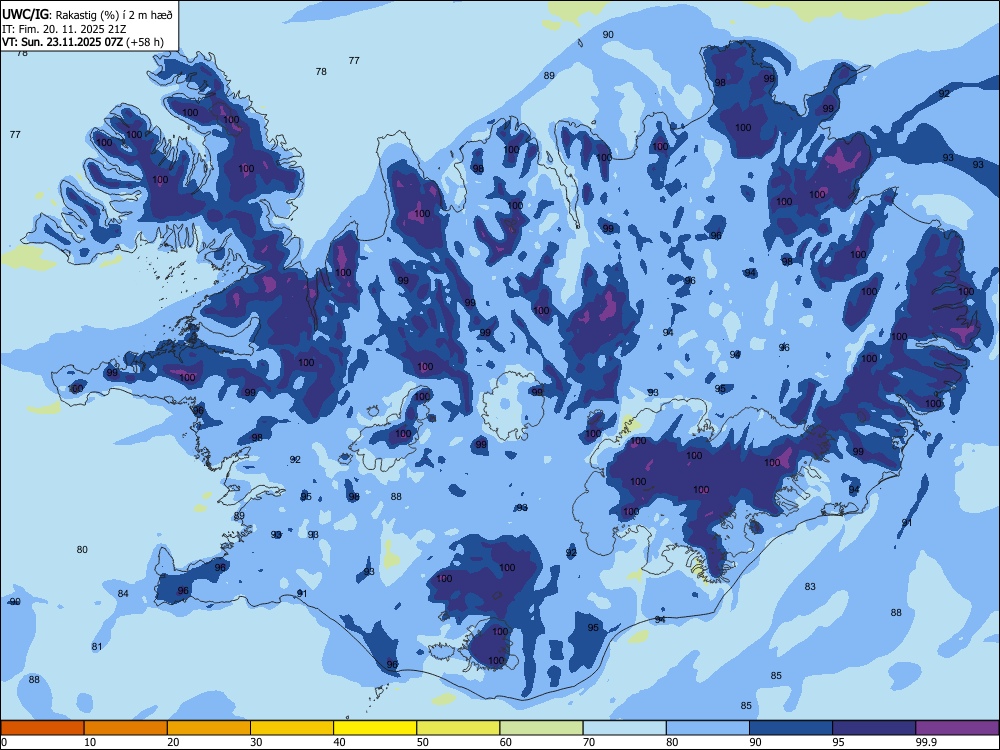
Task: Pick the light green 60–70 legend swatch
Action: click(x=541, y=728)
